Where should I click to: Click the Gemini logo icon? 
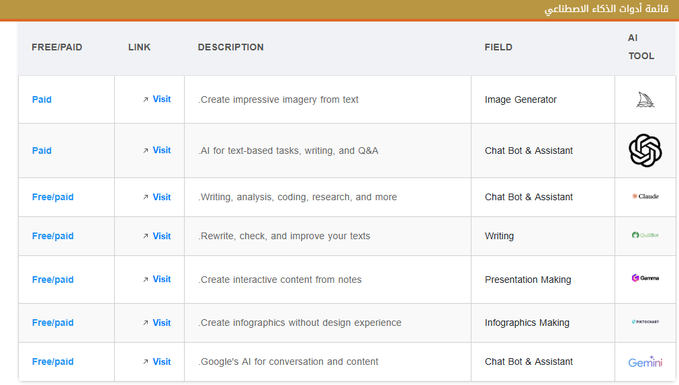[x=645, y=362]
